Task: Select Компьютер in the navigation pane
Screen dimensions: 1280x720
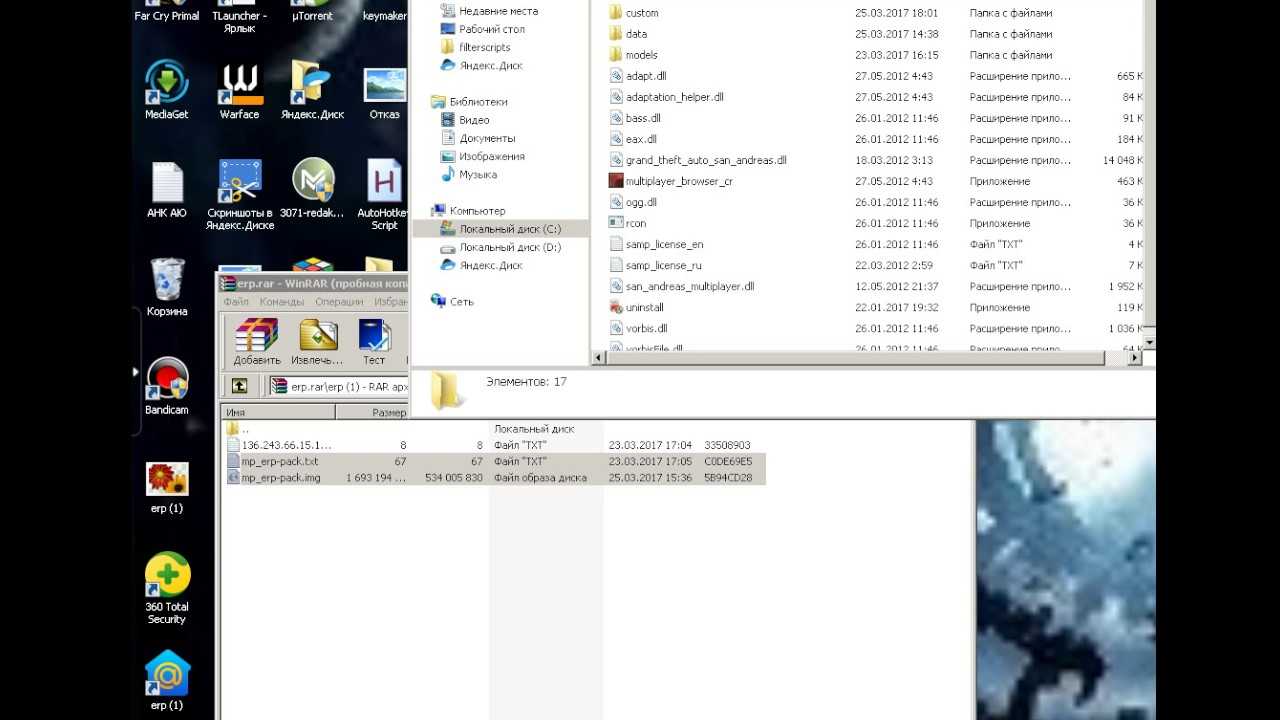Action: (468, 211)
